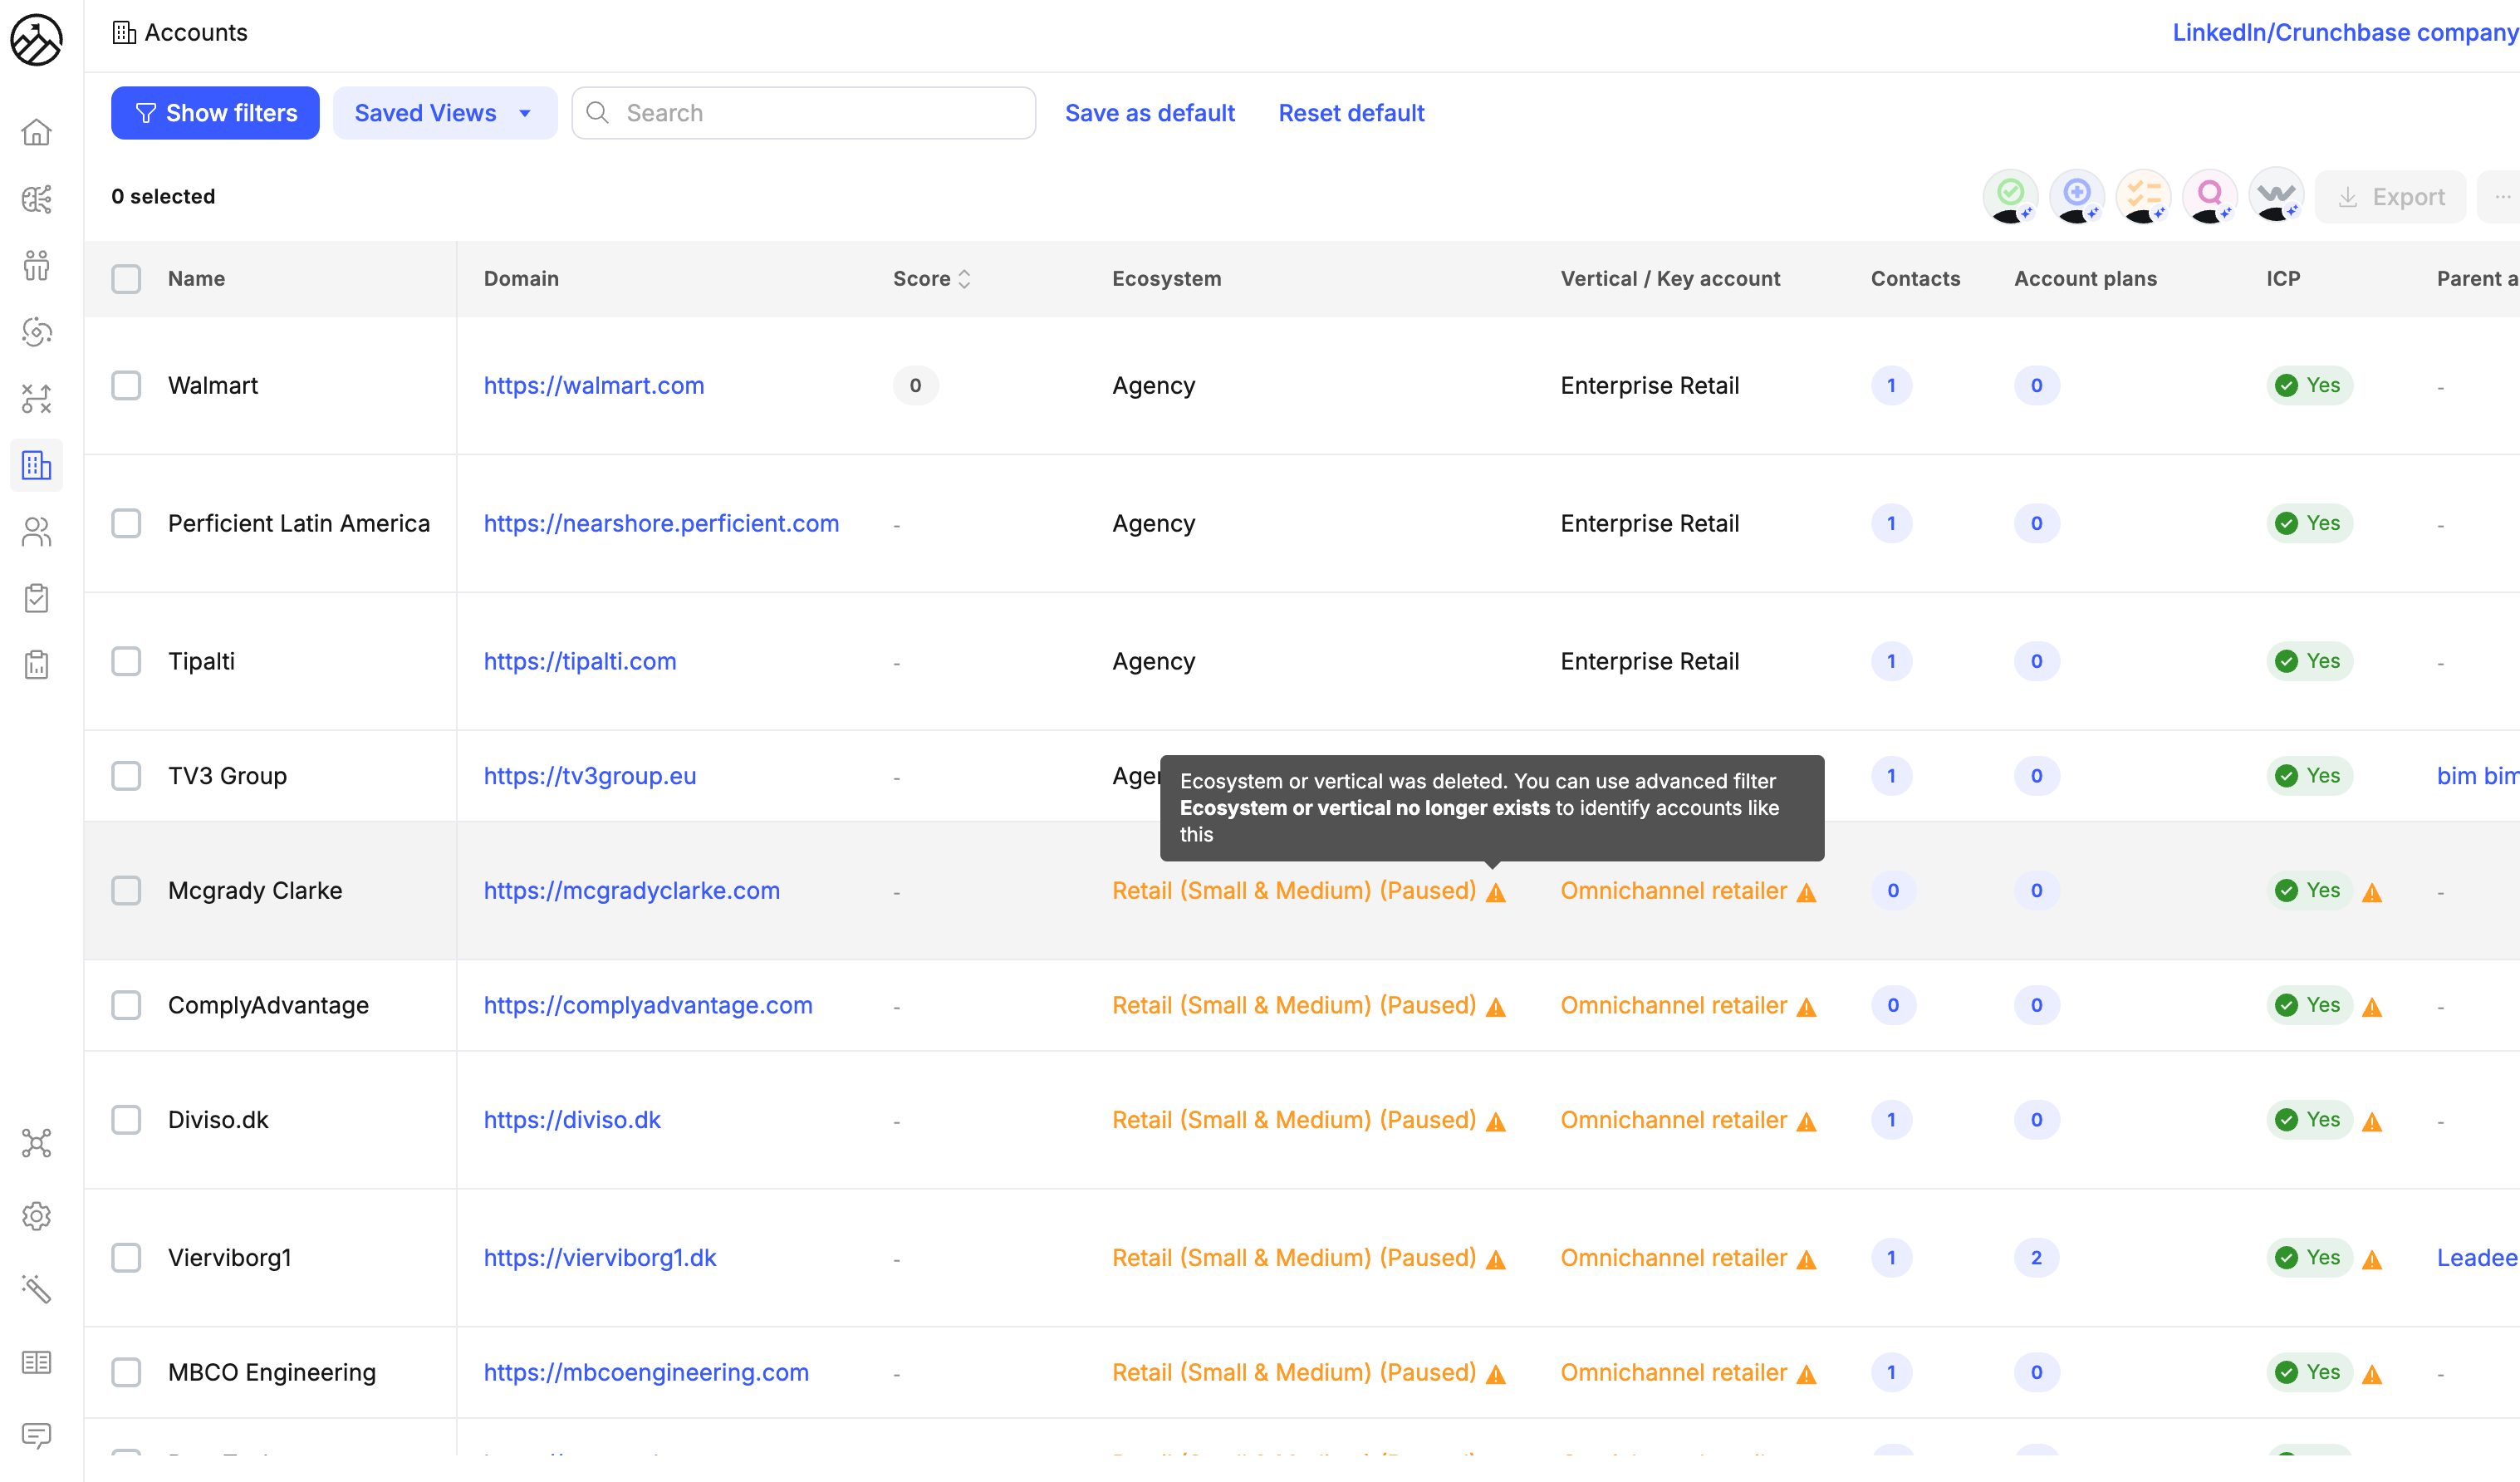The height and width of the screenshot is (1482, 2520).
Task: Click the pink magnifier agent avatar icon
Action: [2209, 196]
